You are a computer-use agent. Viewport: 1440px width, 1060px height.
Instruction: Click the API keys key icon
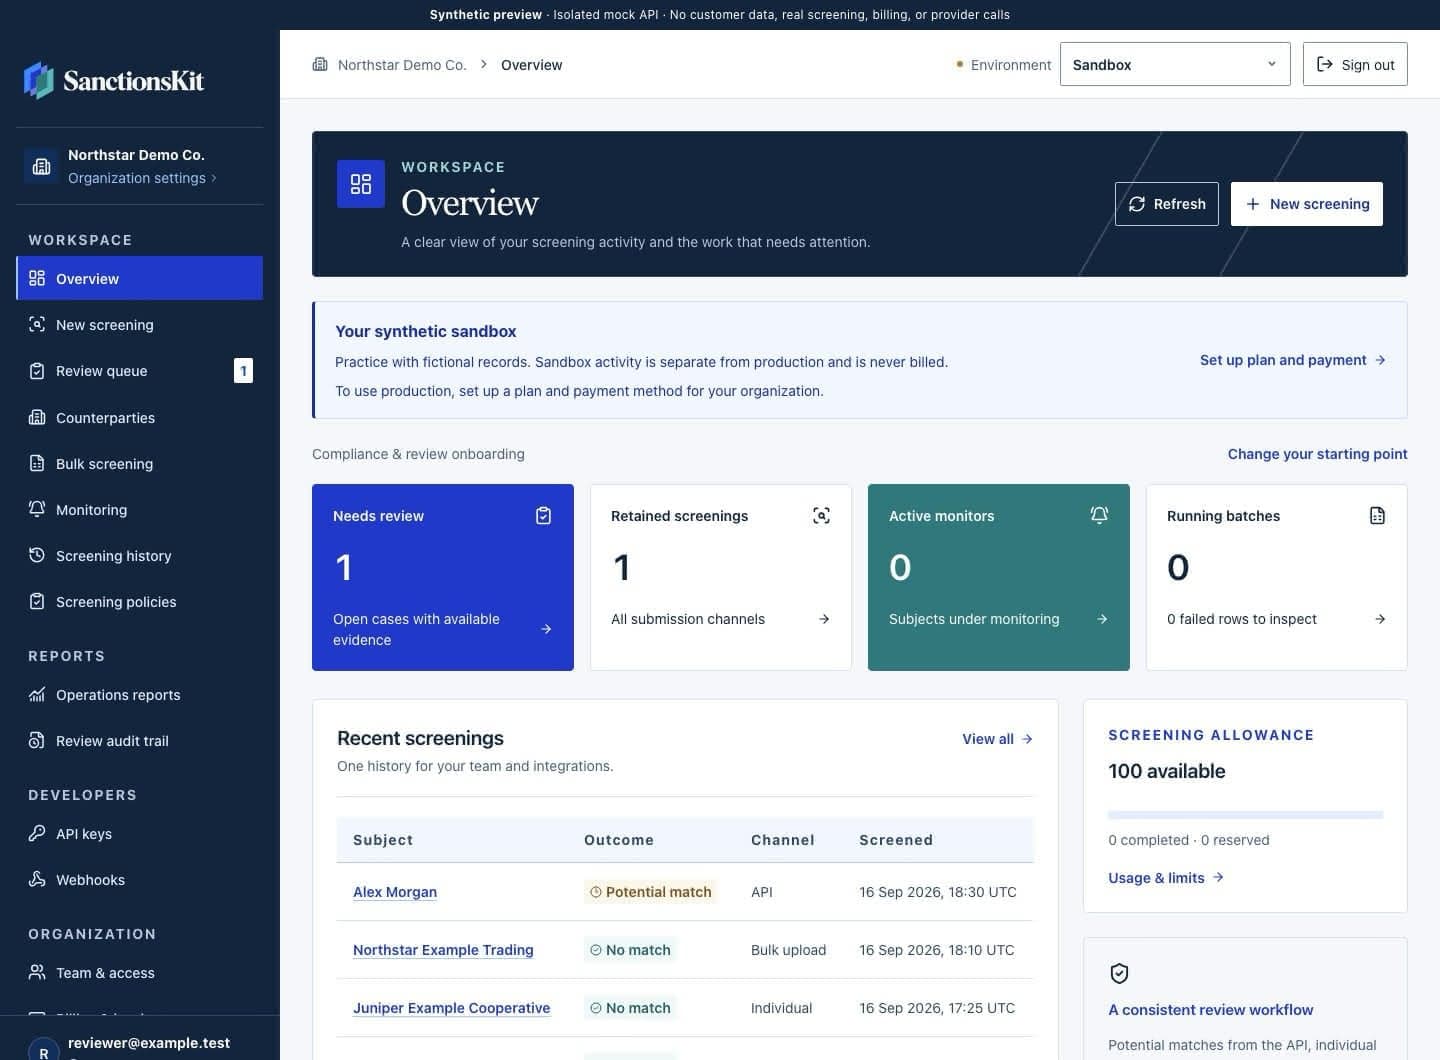click(x=37, y=833)
